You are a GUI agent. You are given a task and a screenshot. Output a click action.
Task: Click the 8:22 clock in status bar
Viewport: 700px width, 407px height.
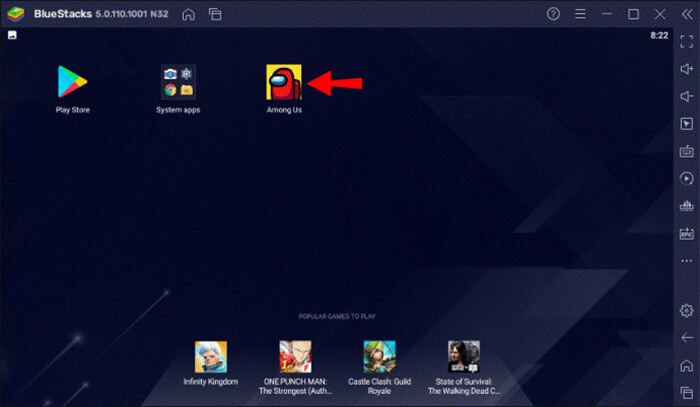pos(659,35)
